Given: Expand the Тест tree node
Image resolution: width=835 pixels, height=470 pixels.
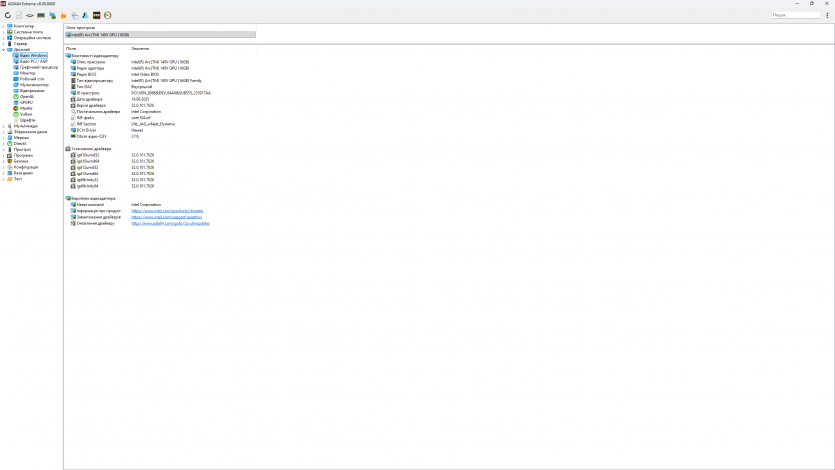Looking at the screenshot, I should [x=4, y=179].
